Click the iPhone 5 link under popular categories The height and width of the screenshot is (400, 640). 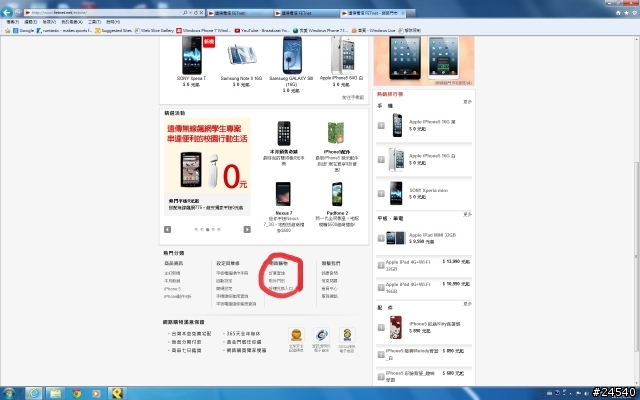tap(172, 289)
